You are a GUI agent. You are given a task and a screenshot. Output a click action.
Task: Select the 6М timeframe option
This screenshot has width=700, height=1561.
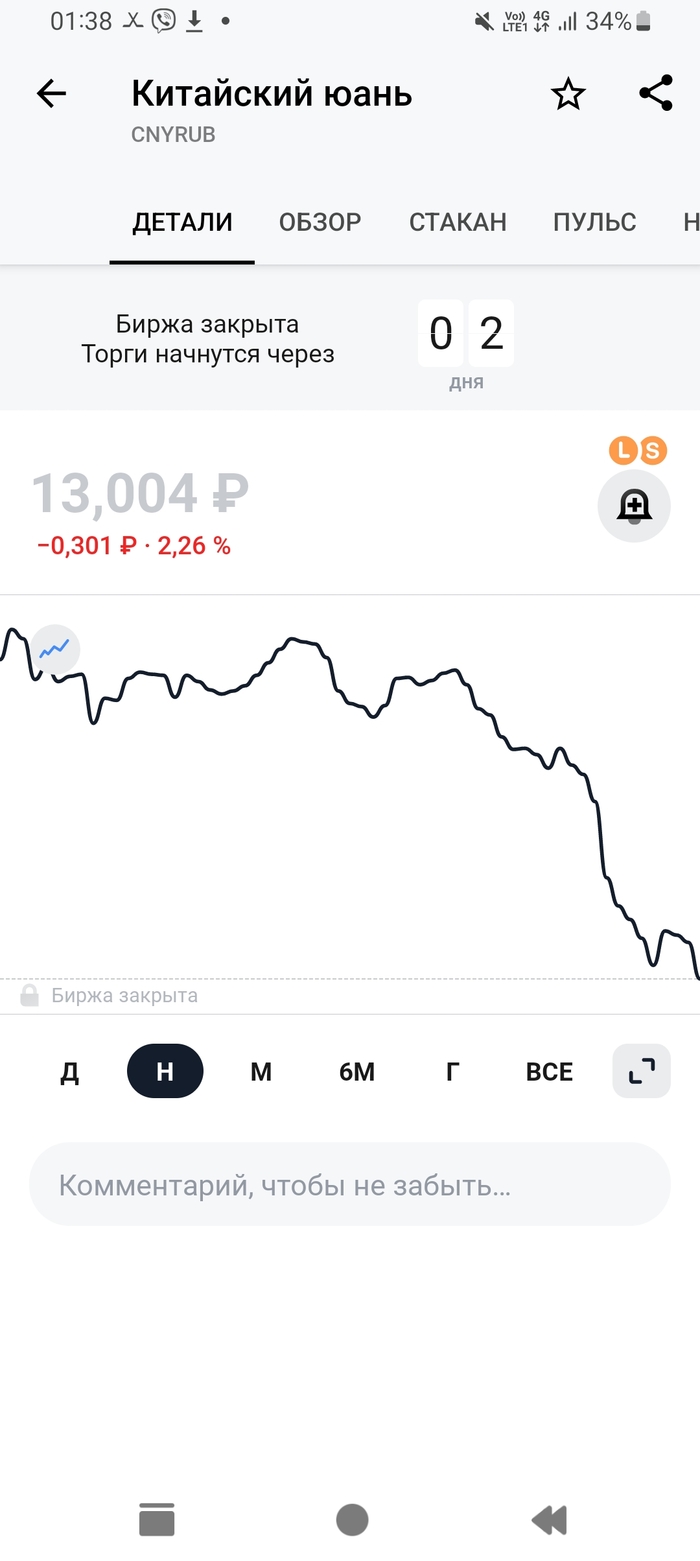click(356, 1070)
